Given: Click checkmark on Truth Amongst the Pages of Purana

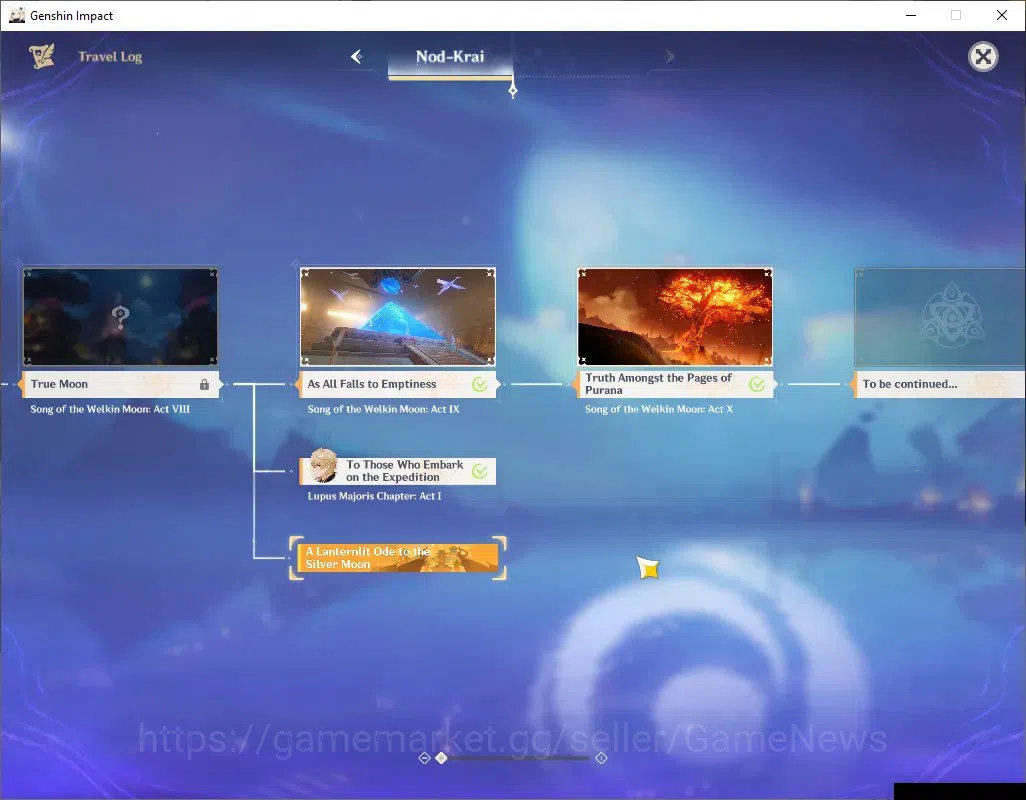Looking at the screenshot, I should coord(757,385).
